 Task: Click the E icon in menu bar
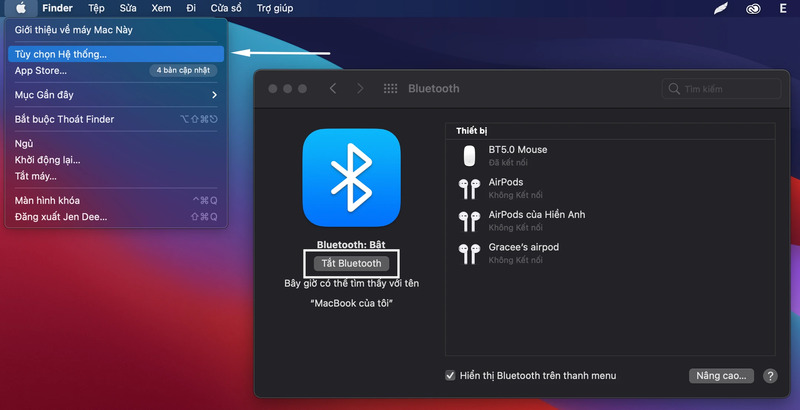point(783,8)
